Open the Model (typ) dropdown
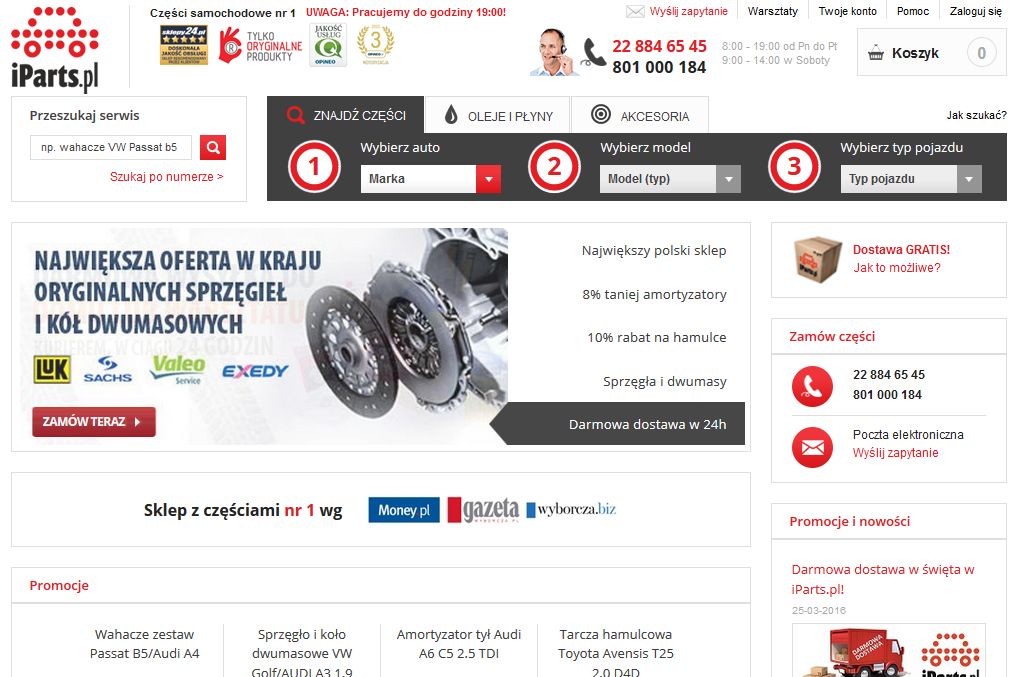This screenshot has width=1016, height=677. (x=670, y=179)
